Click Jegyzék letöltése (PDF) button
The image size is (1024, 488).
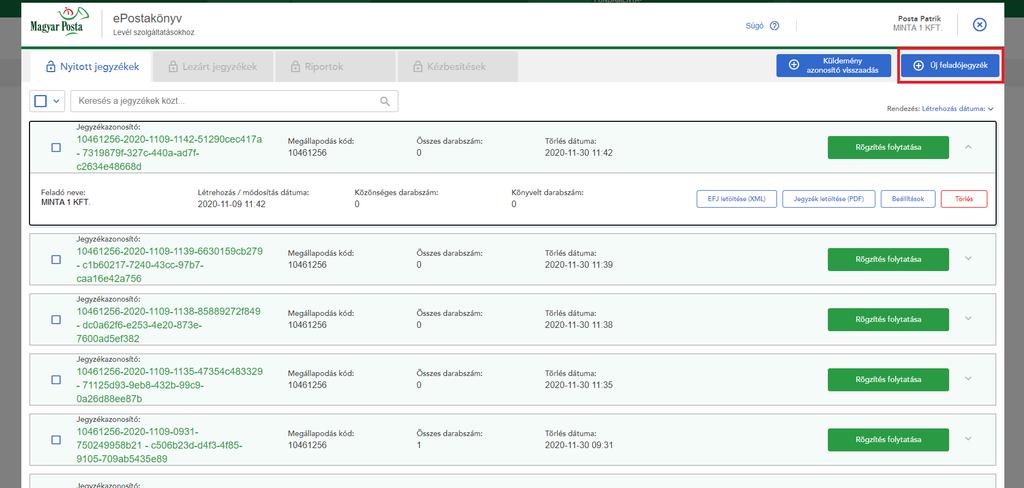(x=829, y=199)
